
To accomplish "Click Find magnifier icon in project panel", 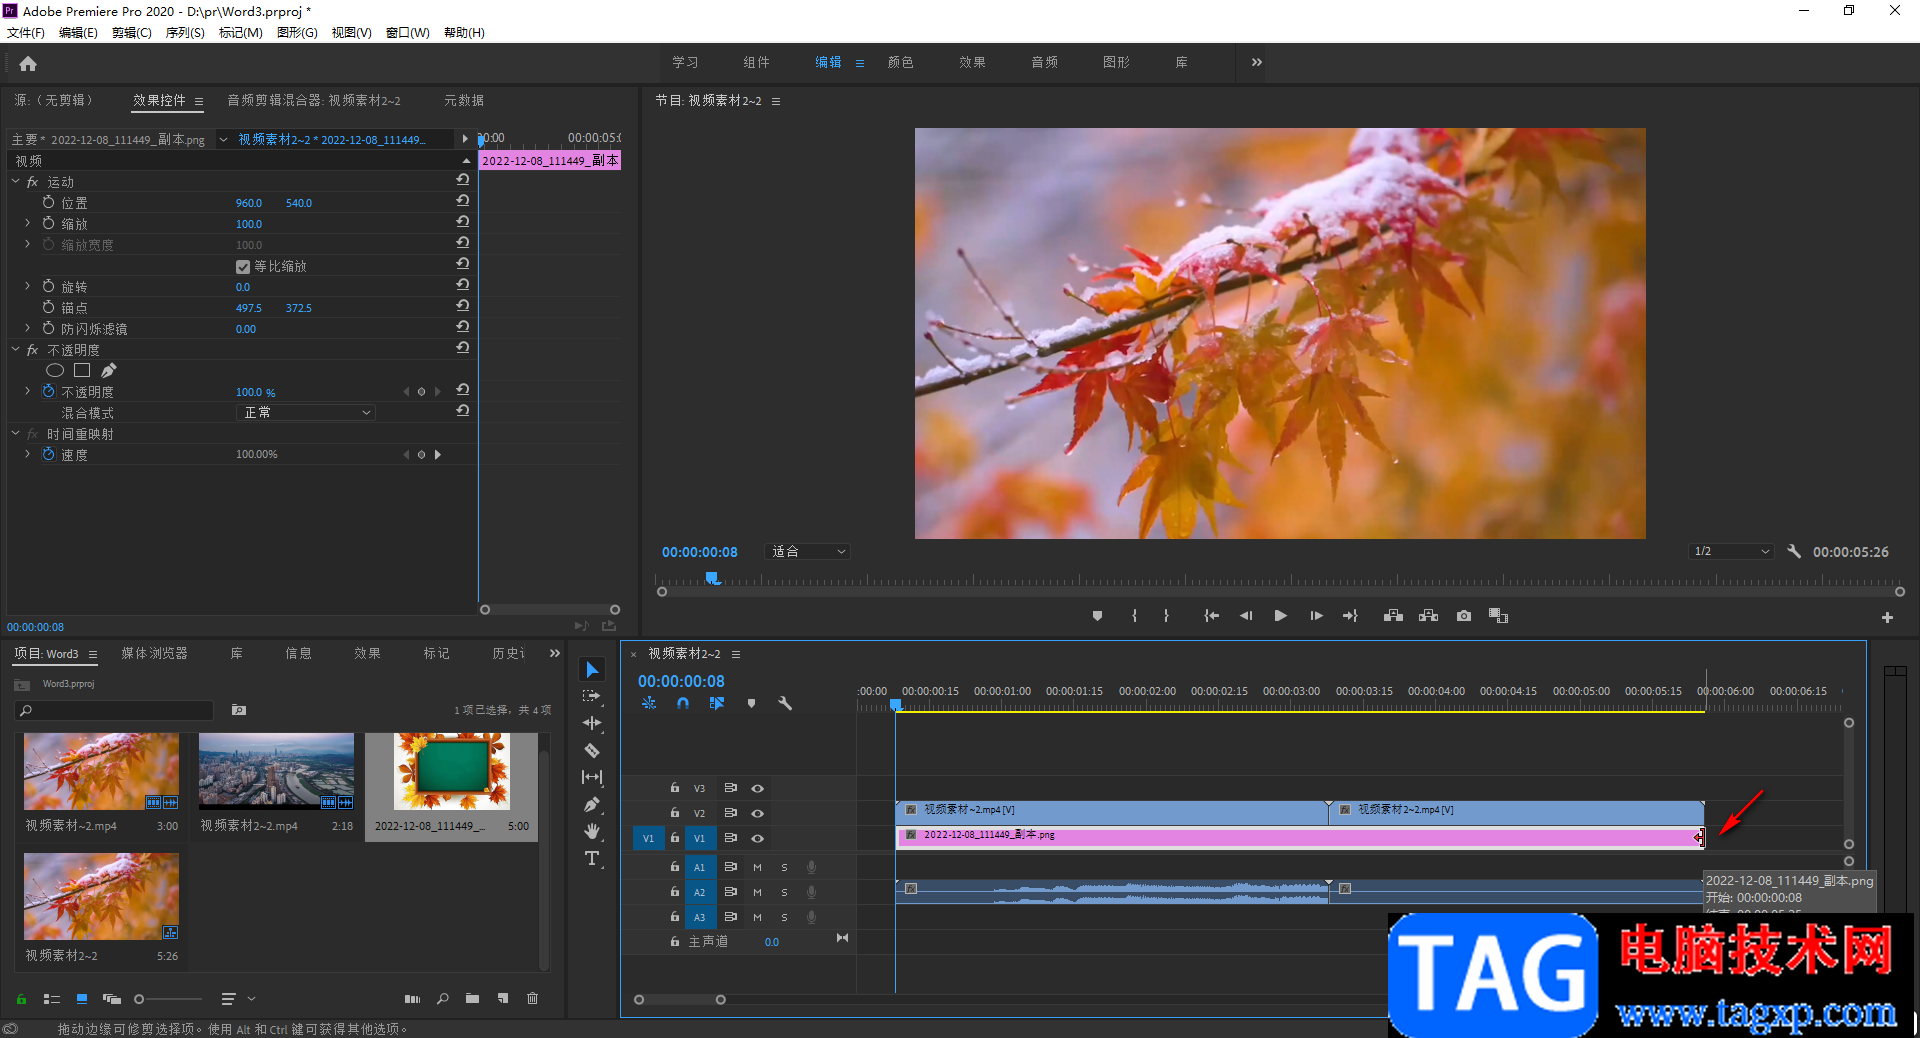I will coord(443,998).
